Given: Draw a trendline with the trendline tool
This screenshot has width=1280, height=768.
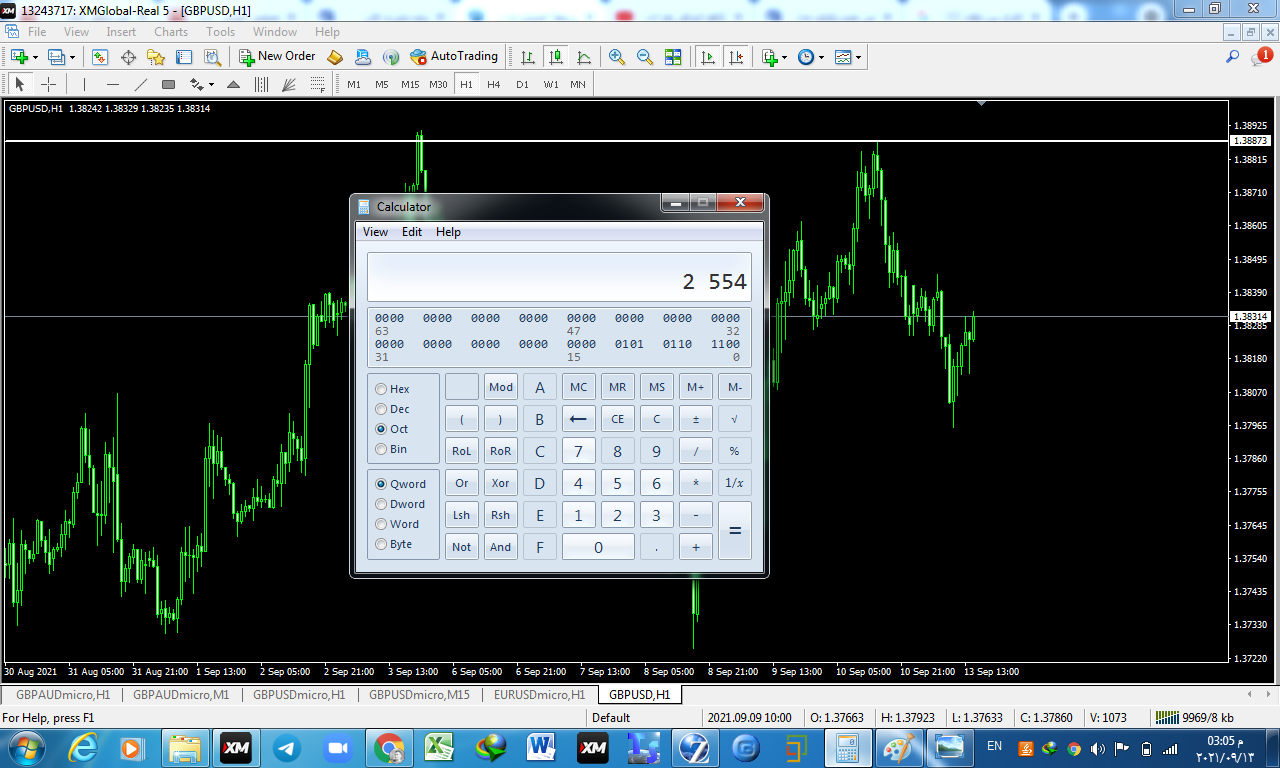Looking at the screenshot, I should (141, 85).
